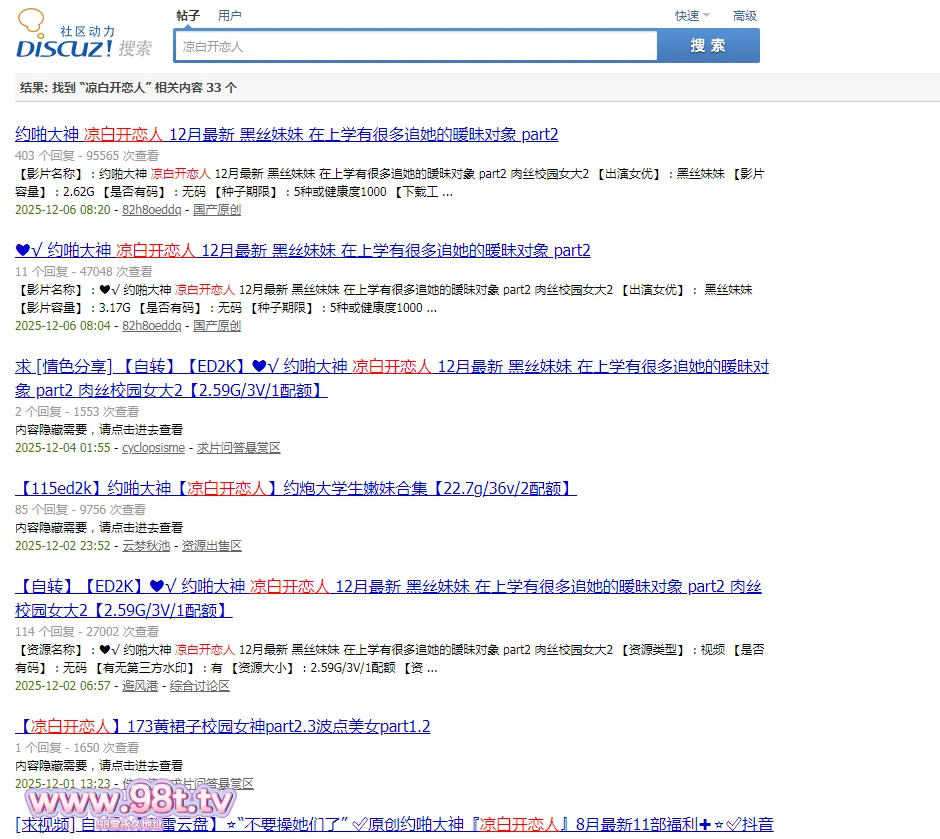Open author profile cyclopsisme
The height and width of the screenshot is (839, 940).
pos(153,448)
